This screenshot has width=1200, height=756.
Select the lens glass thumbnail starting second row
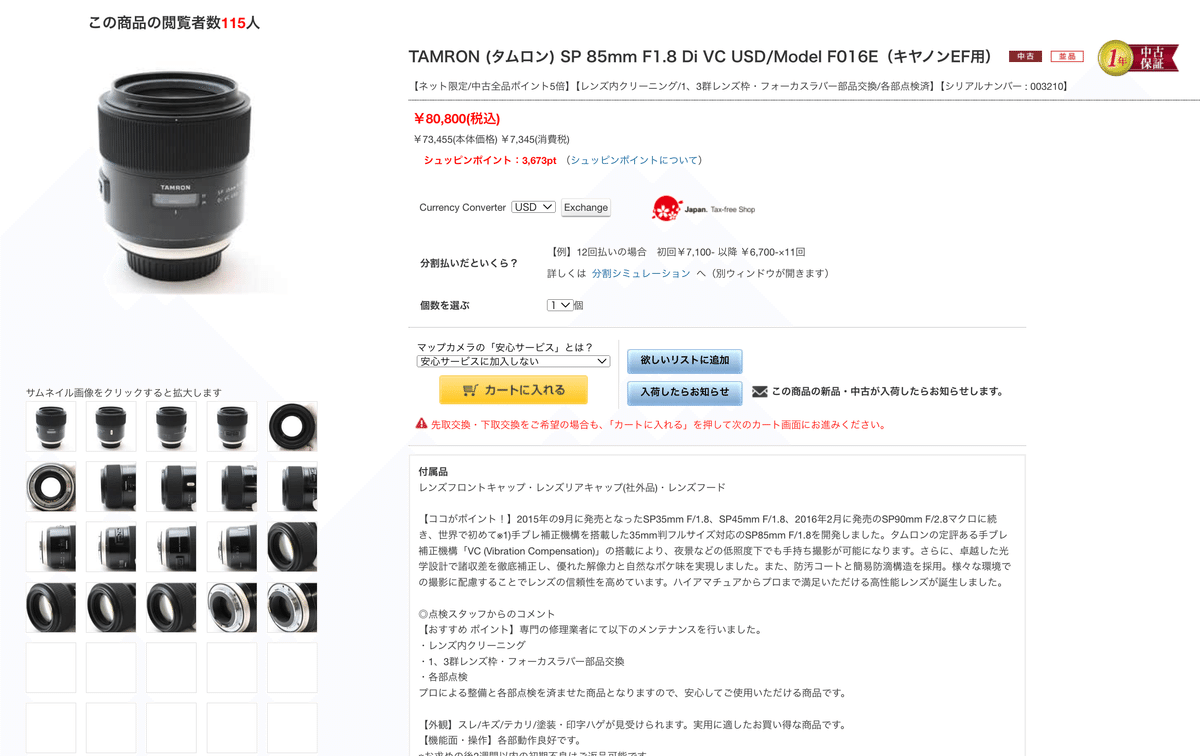[x=51, y=487]
